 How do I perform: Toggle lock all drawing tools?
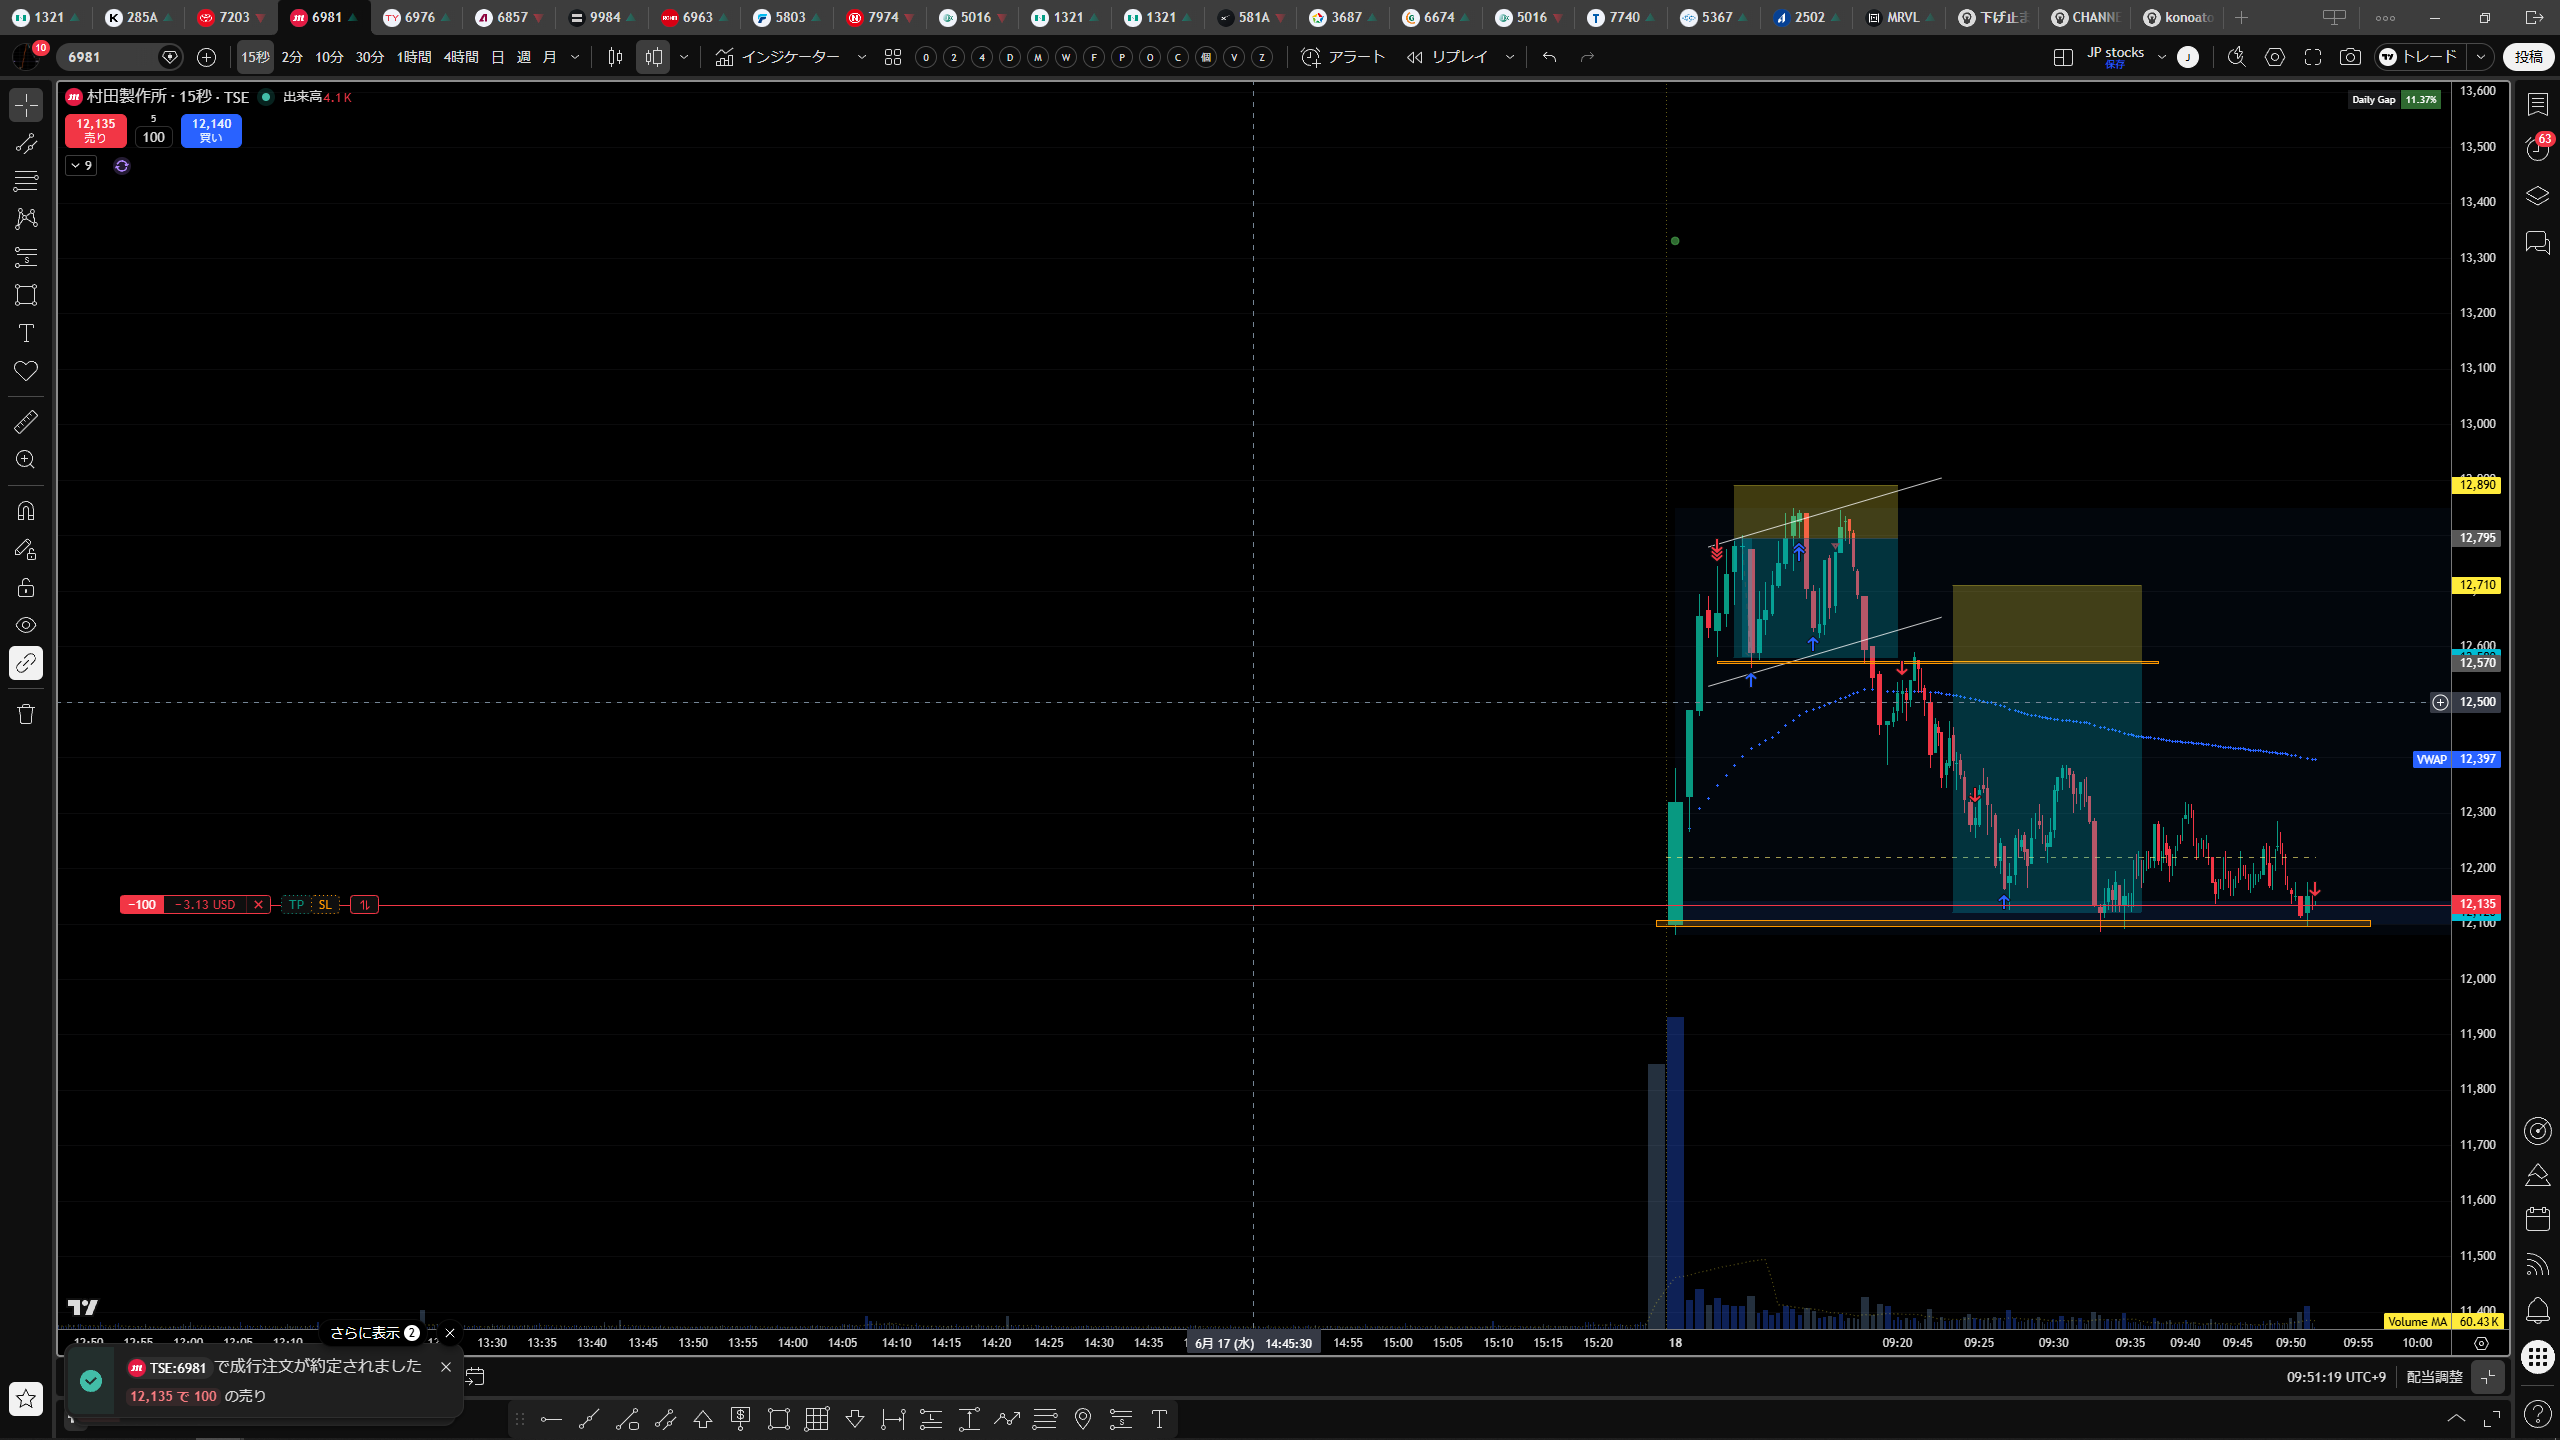(26, 587)
